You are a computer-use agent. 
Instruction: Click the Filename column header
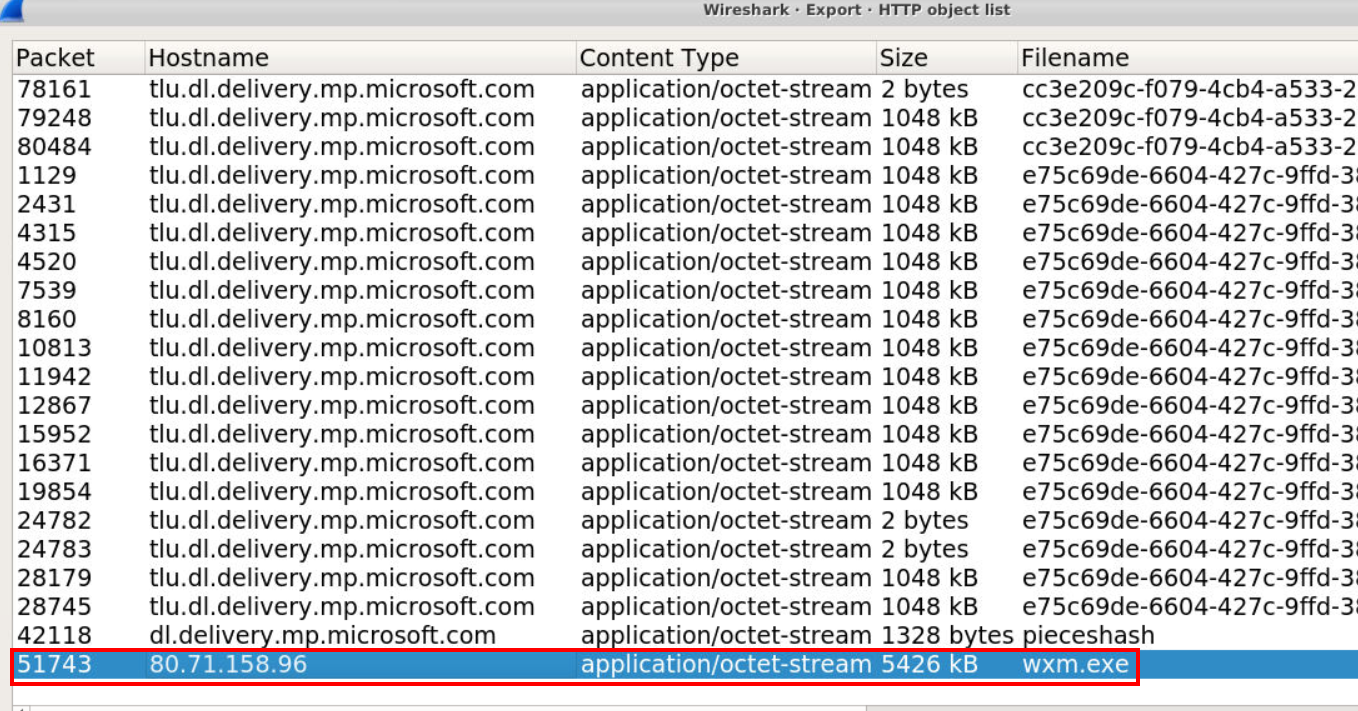click(1188, 58)
